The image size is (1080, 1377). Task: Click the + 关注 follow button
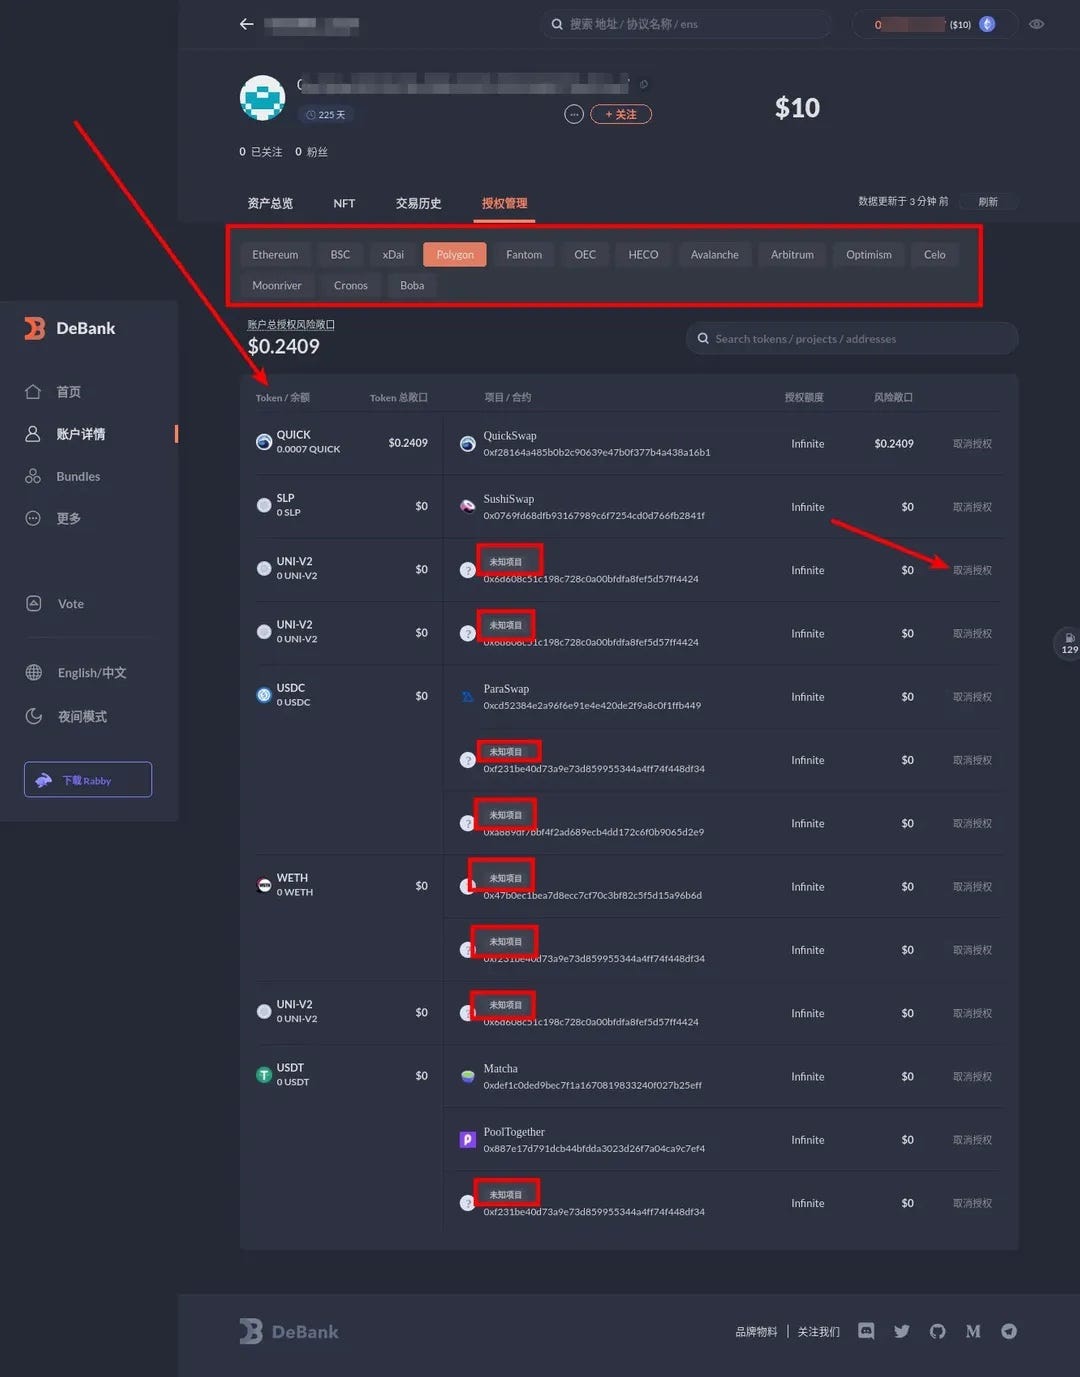pos(621,114)
